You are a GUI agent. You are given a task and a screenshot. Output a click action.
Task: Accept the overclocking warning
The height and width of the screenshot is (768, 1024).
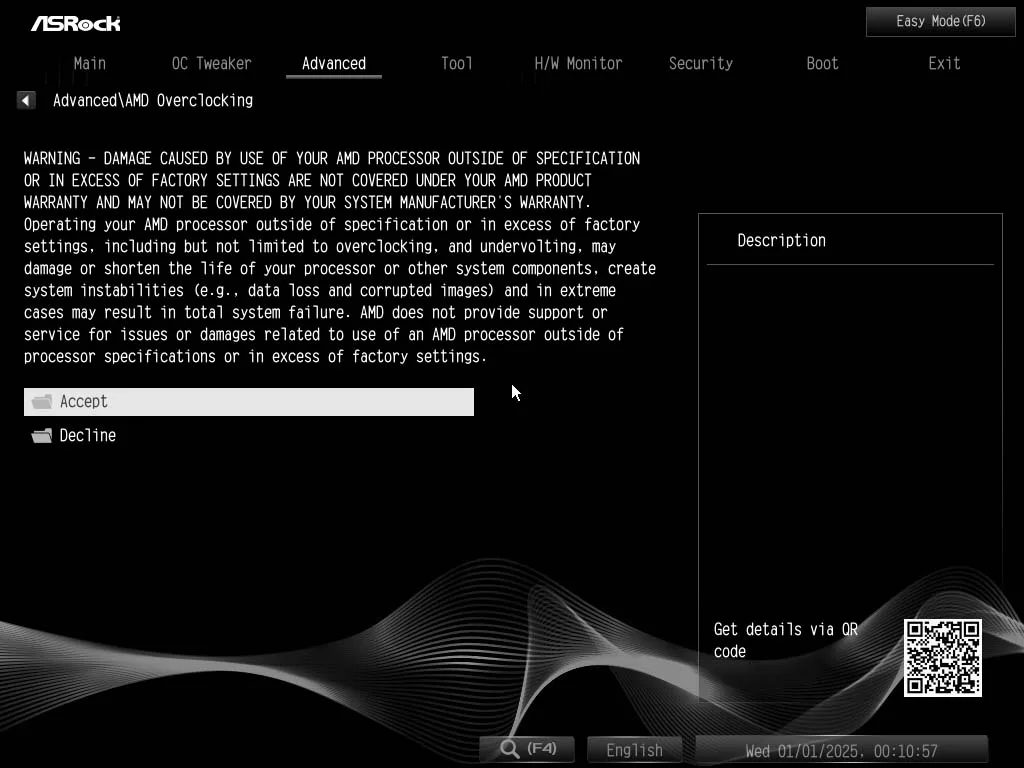249,402
